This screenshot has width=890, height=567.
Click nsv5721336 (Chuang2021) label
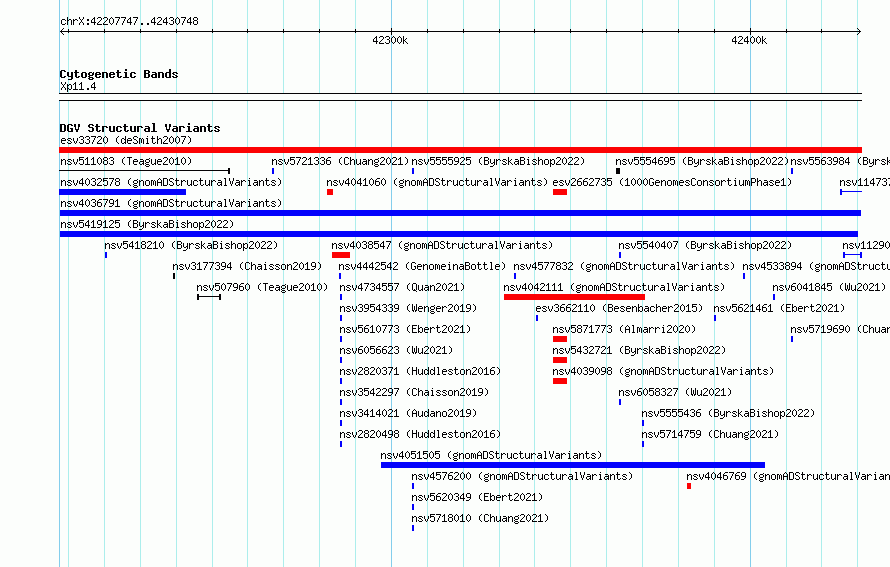click(x=340, y=161)
